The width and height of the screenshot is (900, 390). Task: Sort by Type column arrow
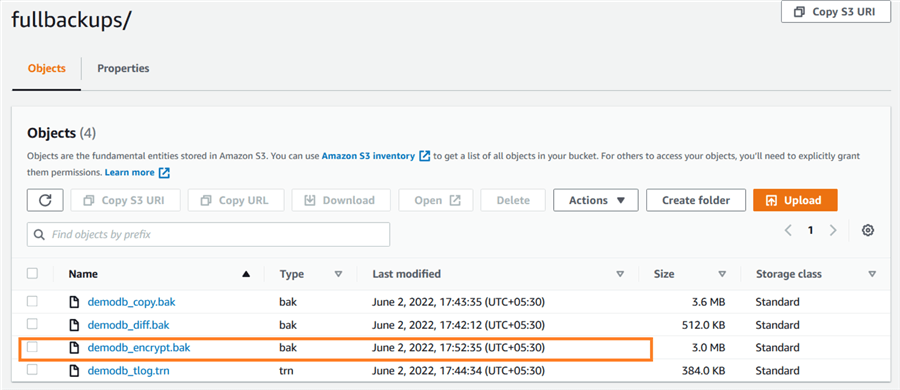338,275
